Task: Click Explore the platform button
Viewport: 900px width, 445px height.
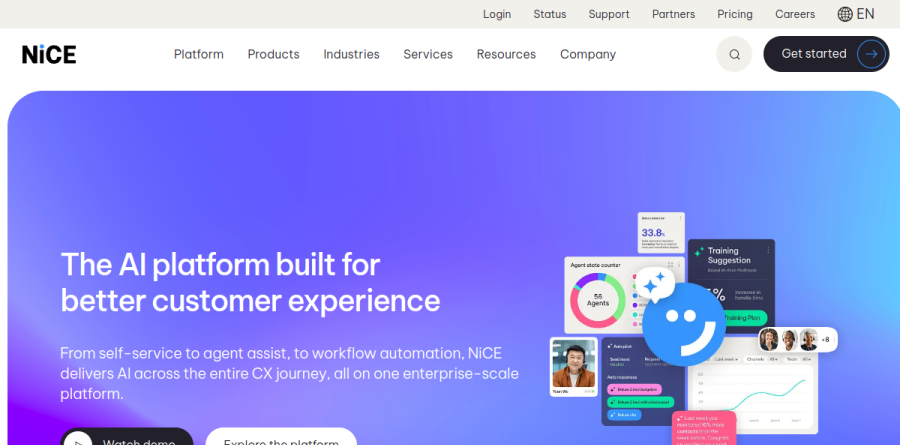Action: point(281,436)
